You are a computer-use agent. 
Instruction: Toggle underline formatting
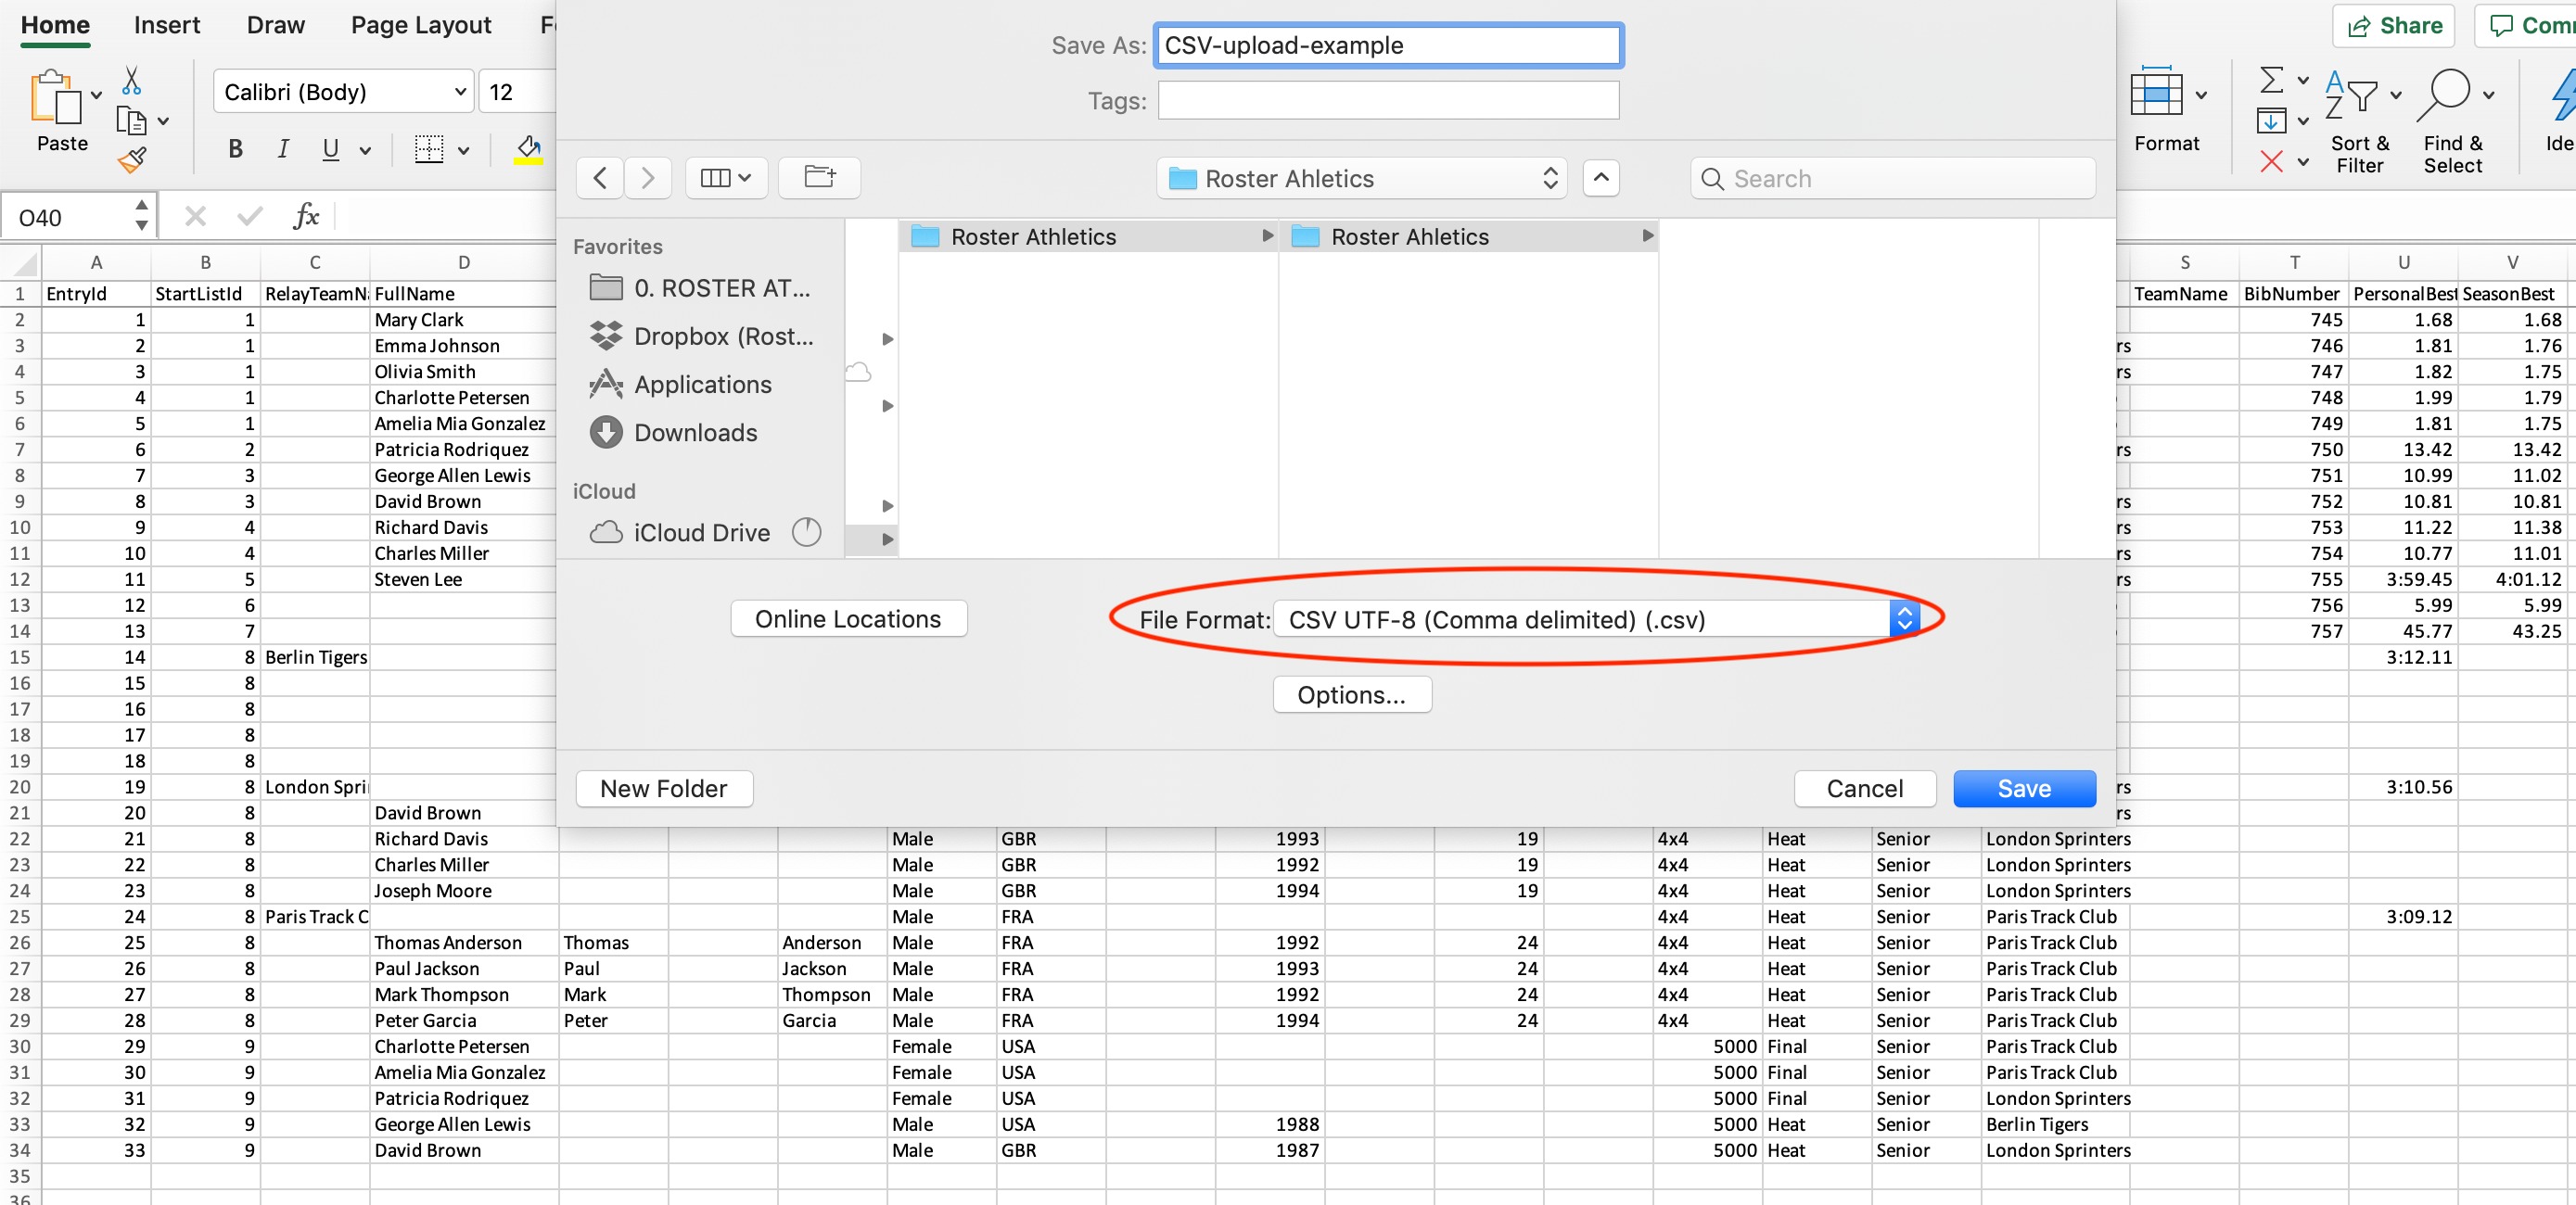point(330,150)
